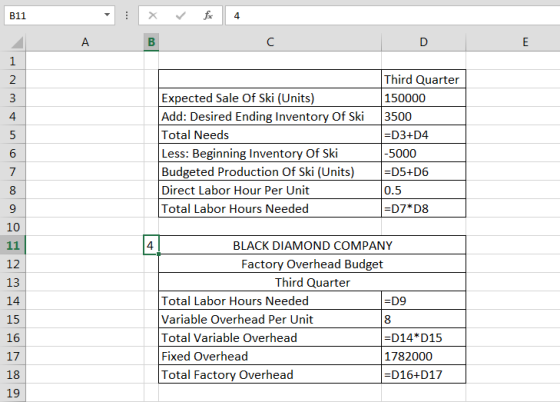Expand the Name Box dropdown arrow
The width and height of the screenshot is (560, 402).
[x=107, y=15]
